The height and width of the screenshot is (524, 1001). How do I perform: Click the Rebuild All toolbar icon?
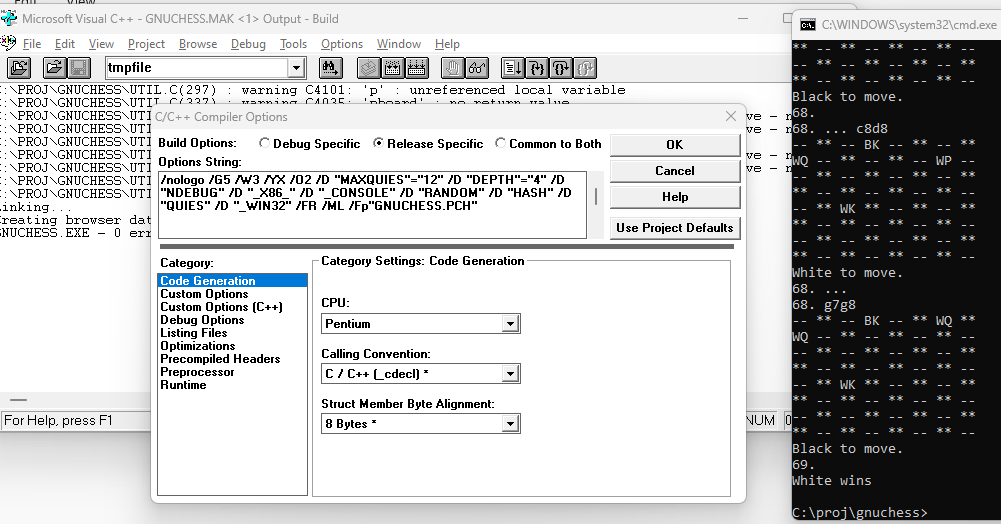coord(416,68)
